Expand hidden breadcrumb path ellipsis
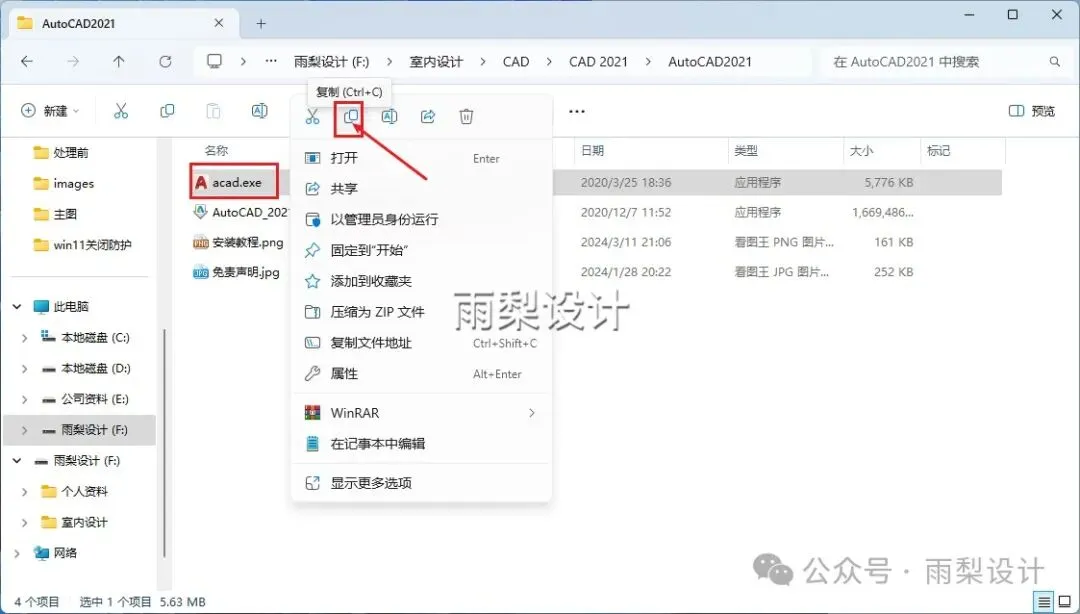Screen dimensions: 1080x614 271,61
